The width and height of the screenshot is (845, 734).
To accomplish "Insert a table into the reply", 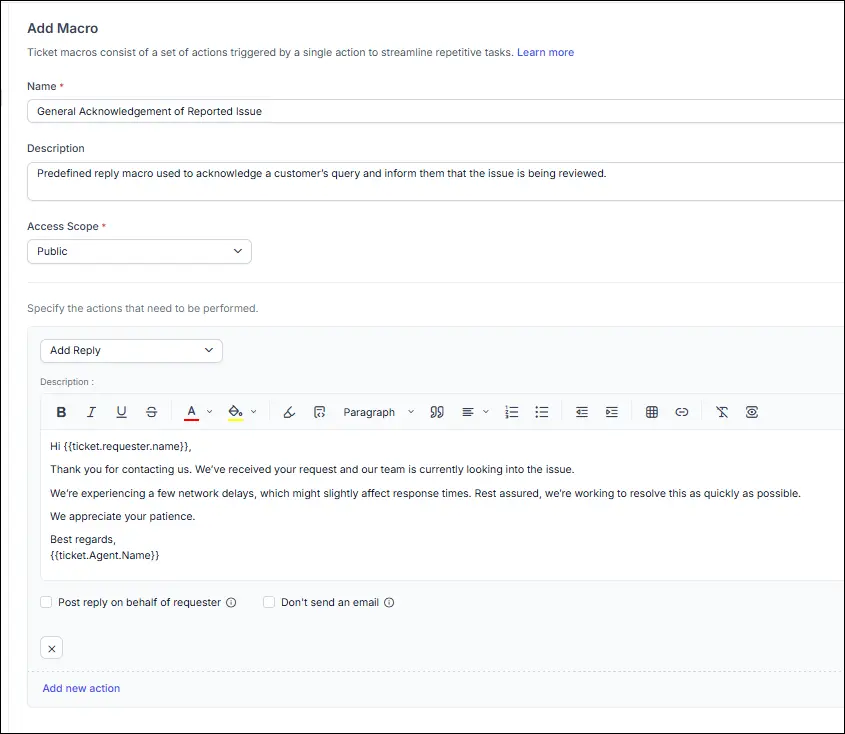I will (x=652, y=412).
